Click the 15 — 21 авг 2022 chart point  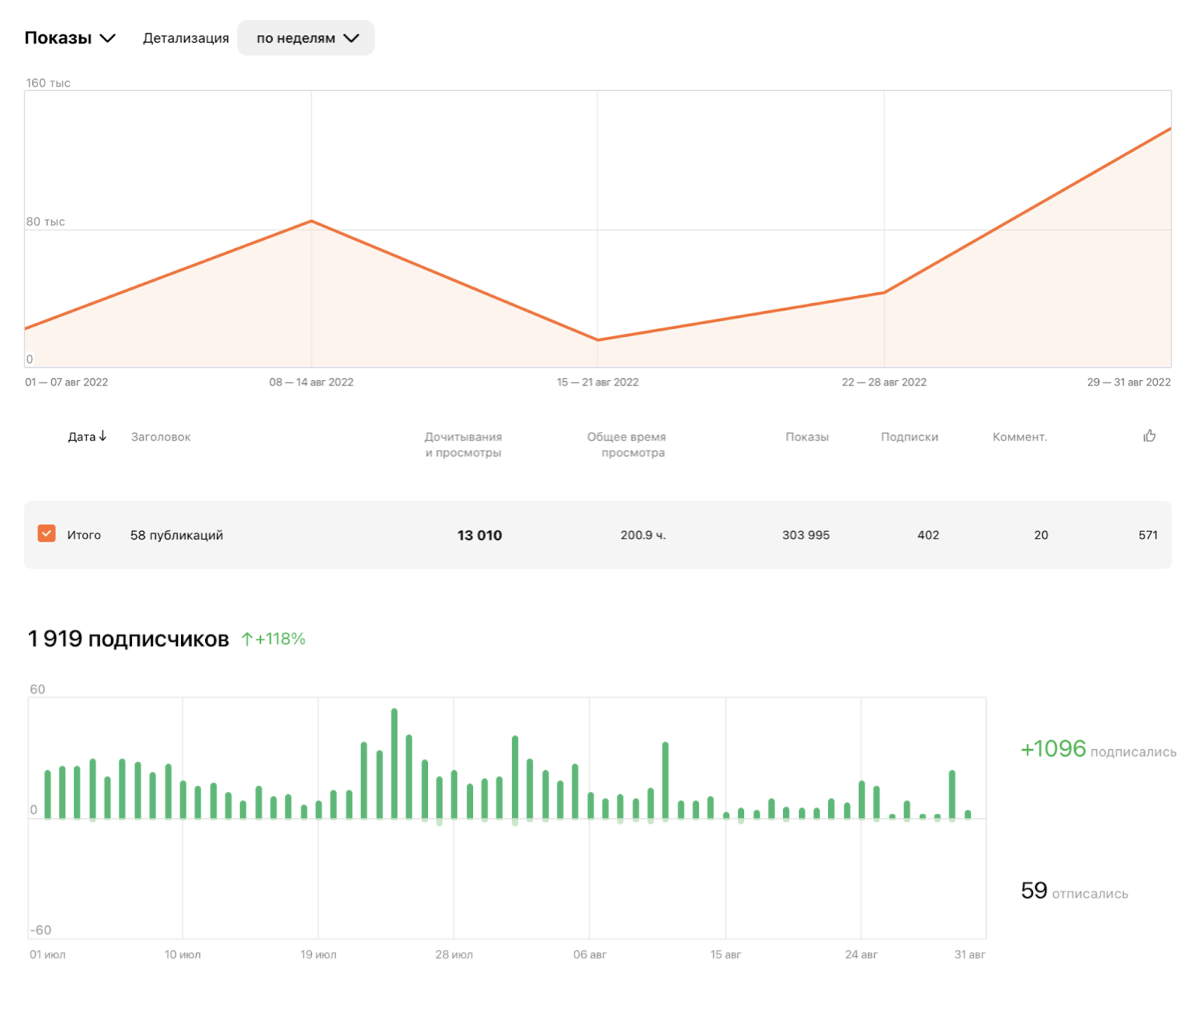tap(598, 340)
